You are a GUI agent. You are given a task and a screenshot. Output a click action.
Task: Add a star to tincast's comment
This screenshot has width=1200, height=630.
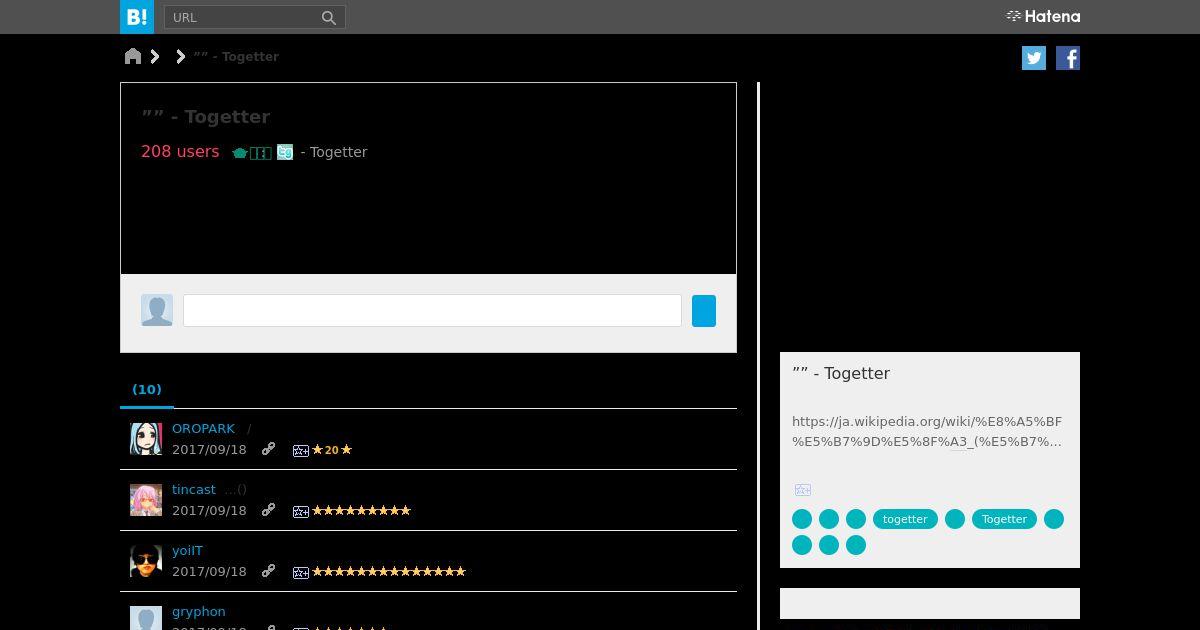coord(300,512)
